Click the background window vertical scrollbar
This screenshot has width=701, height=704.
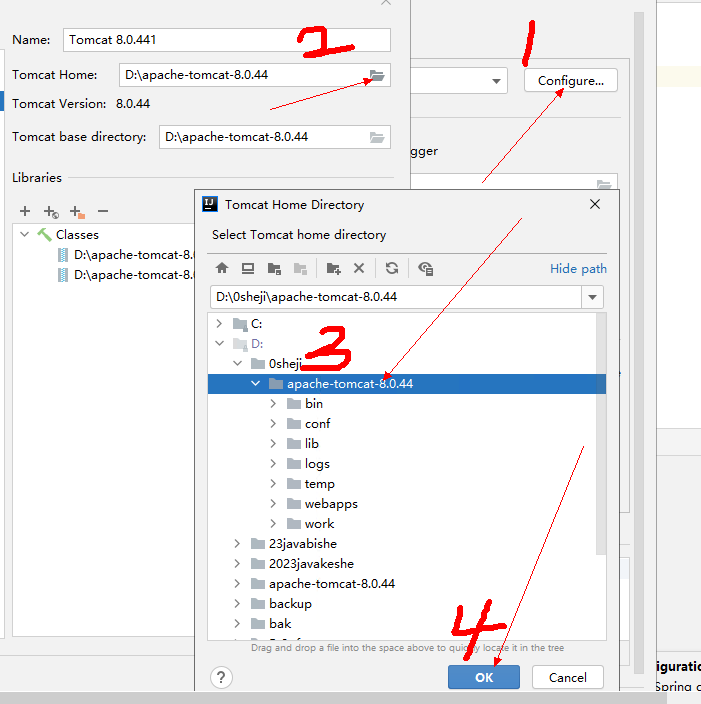(639, 341)
